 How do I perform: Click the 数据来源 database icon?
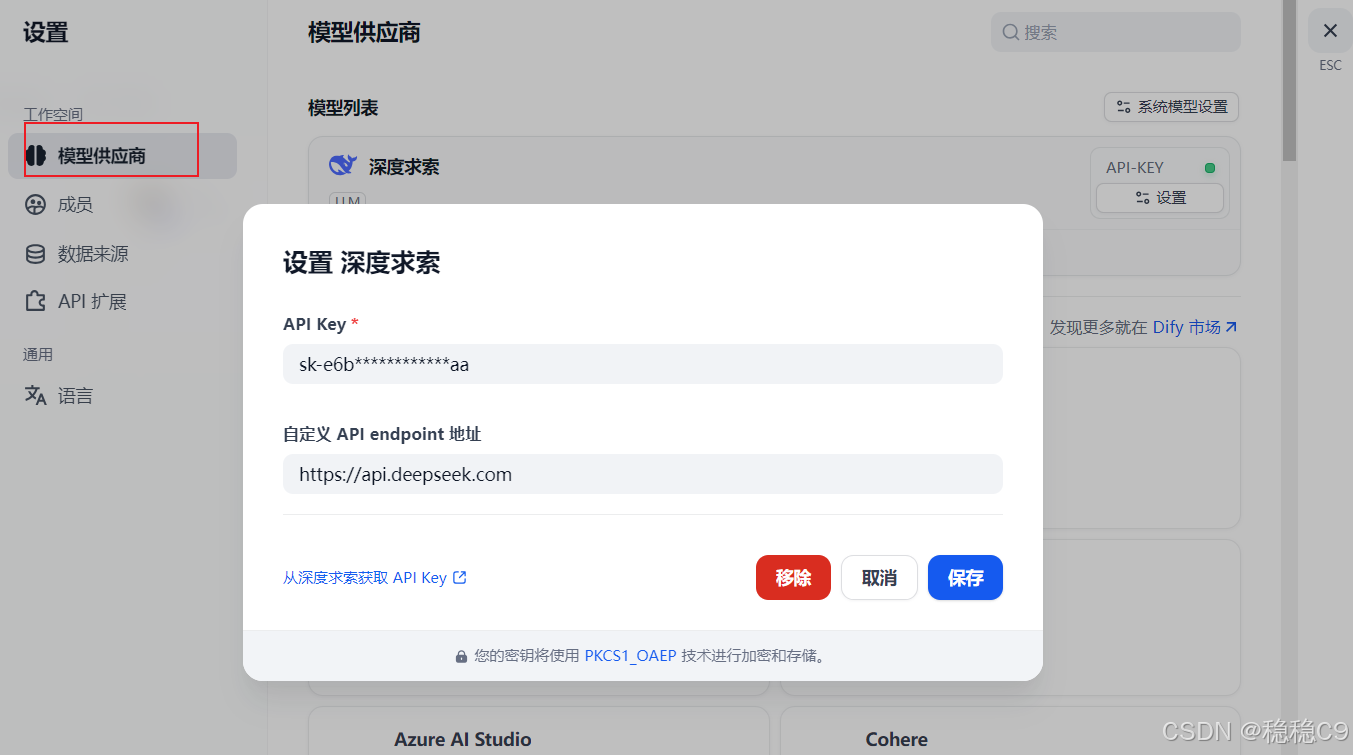point(36,254)
